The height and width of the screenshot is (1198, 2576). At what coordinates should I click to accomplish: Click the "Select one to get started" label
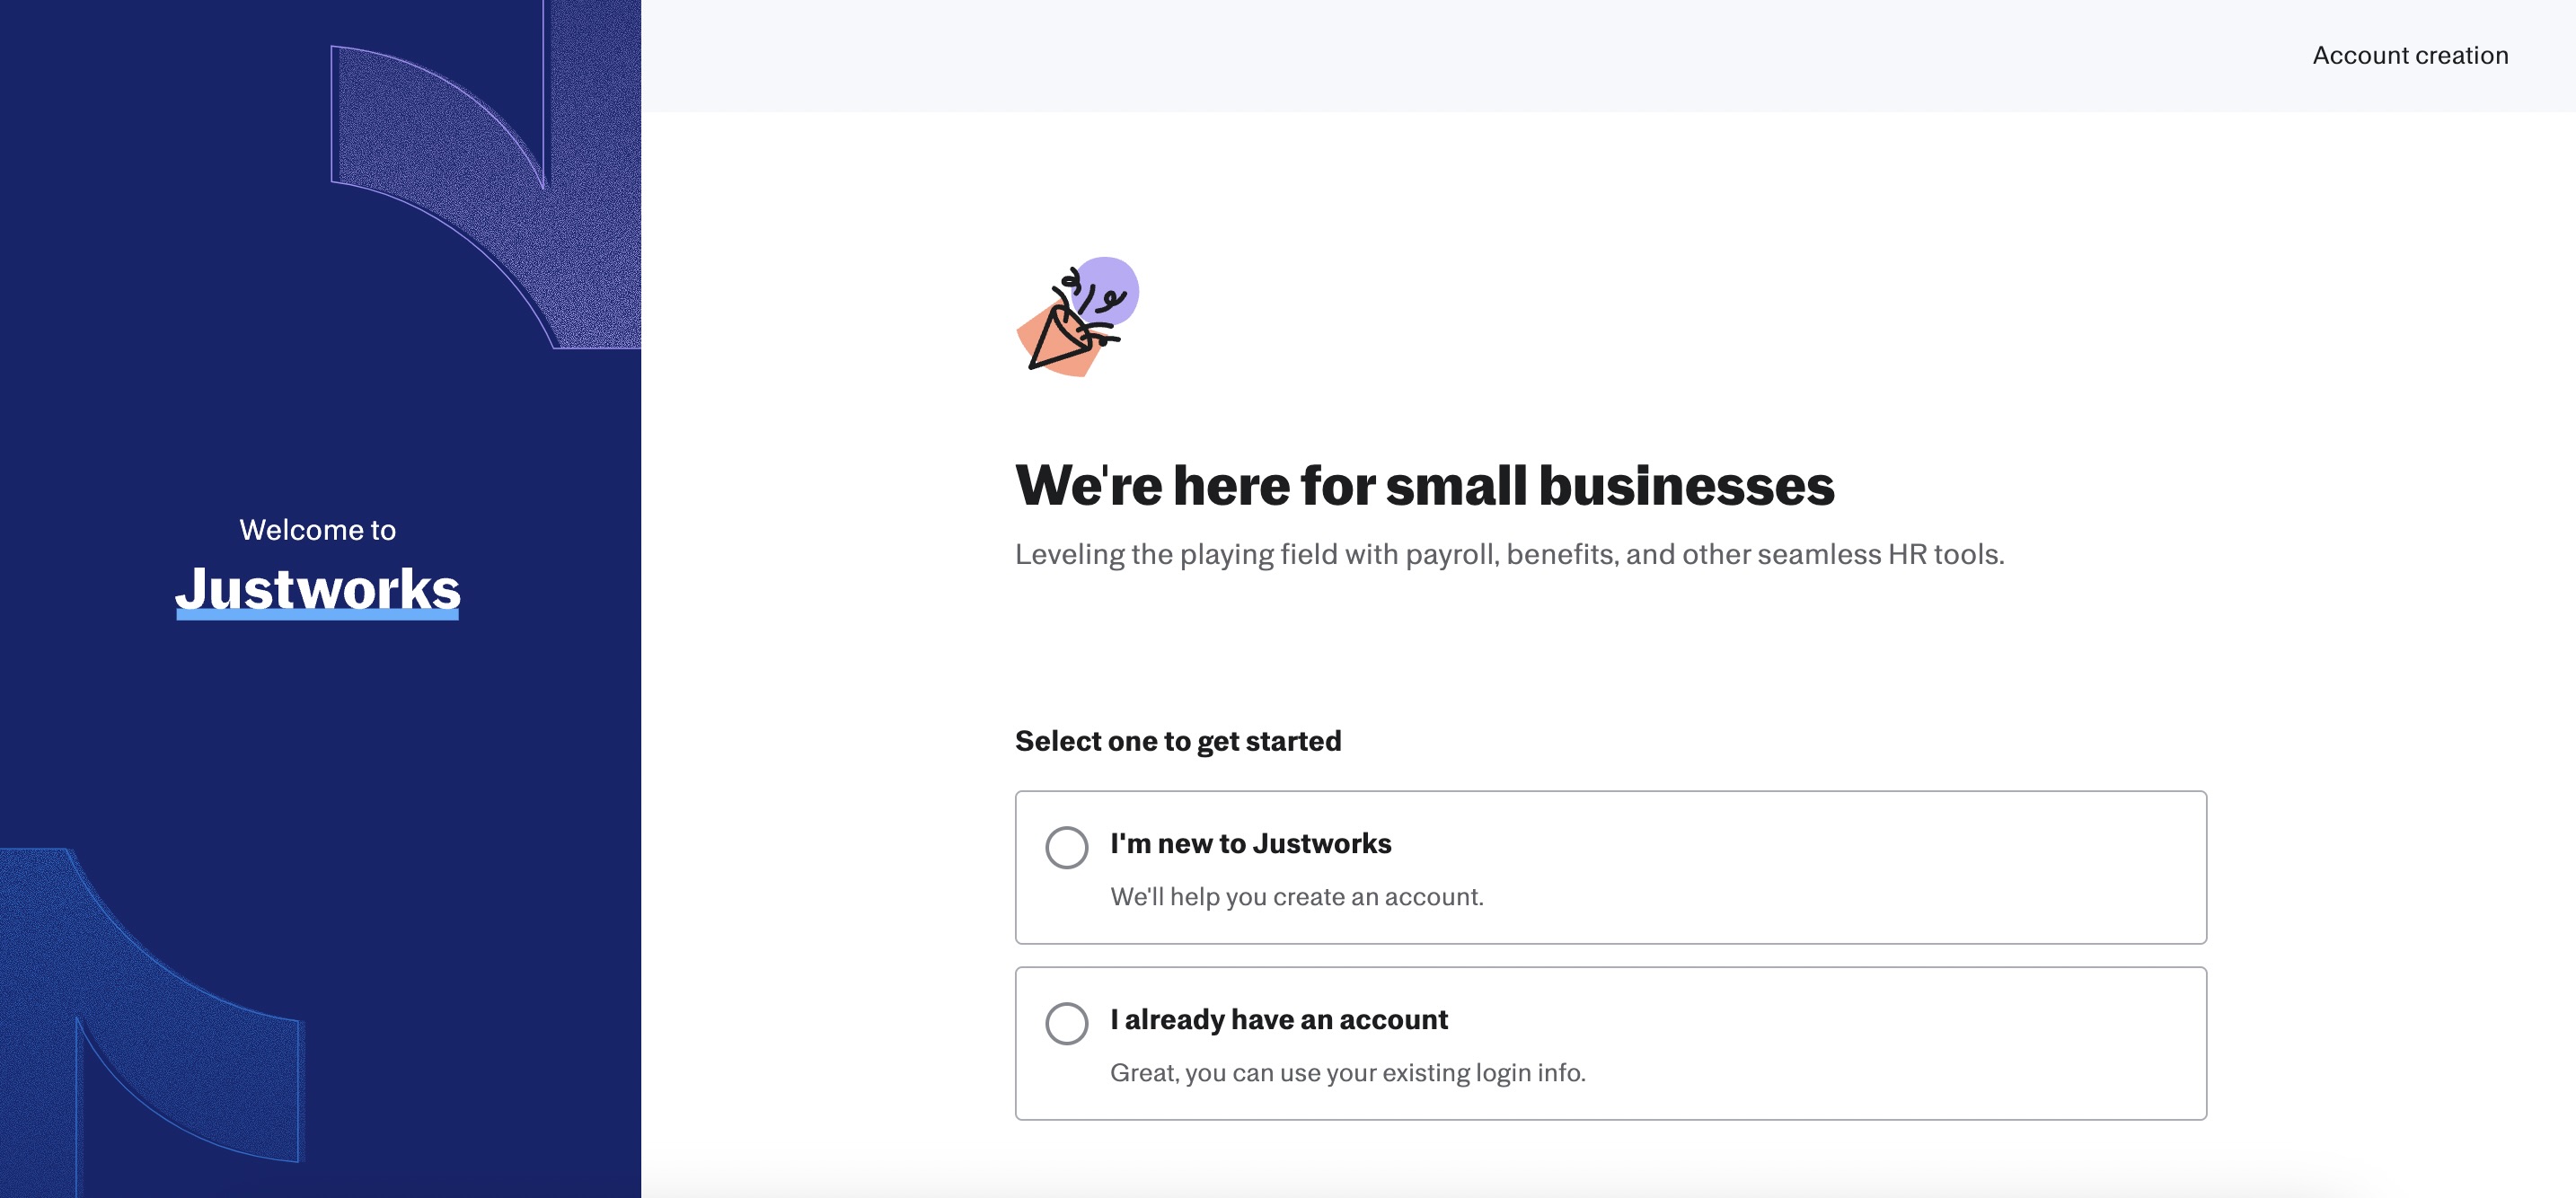(x=1177, y=741)
